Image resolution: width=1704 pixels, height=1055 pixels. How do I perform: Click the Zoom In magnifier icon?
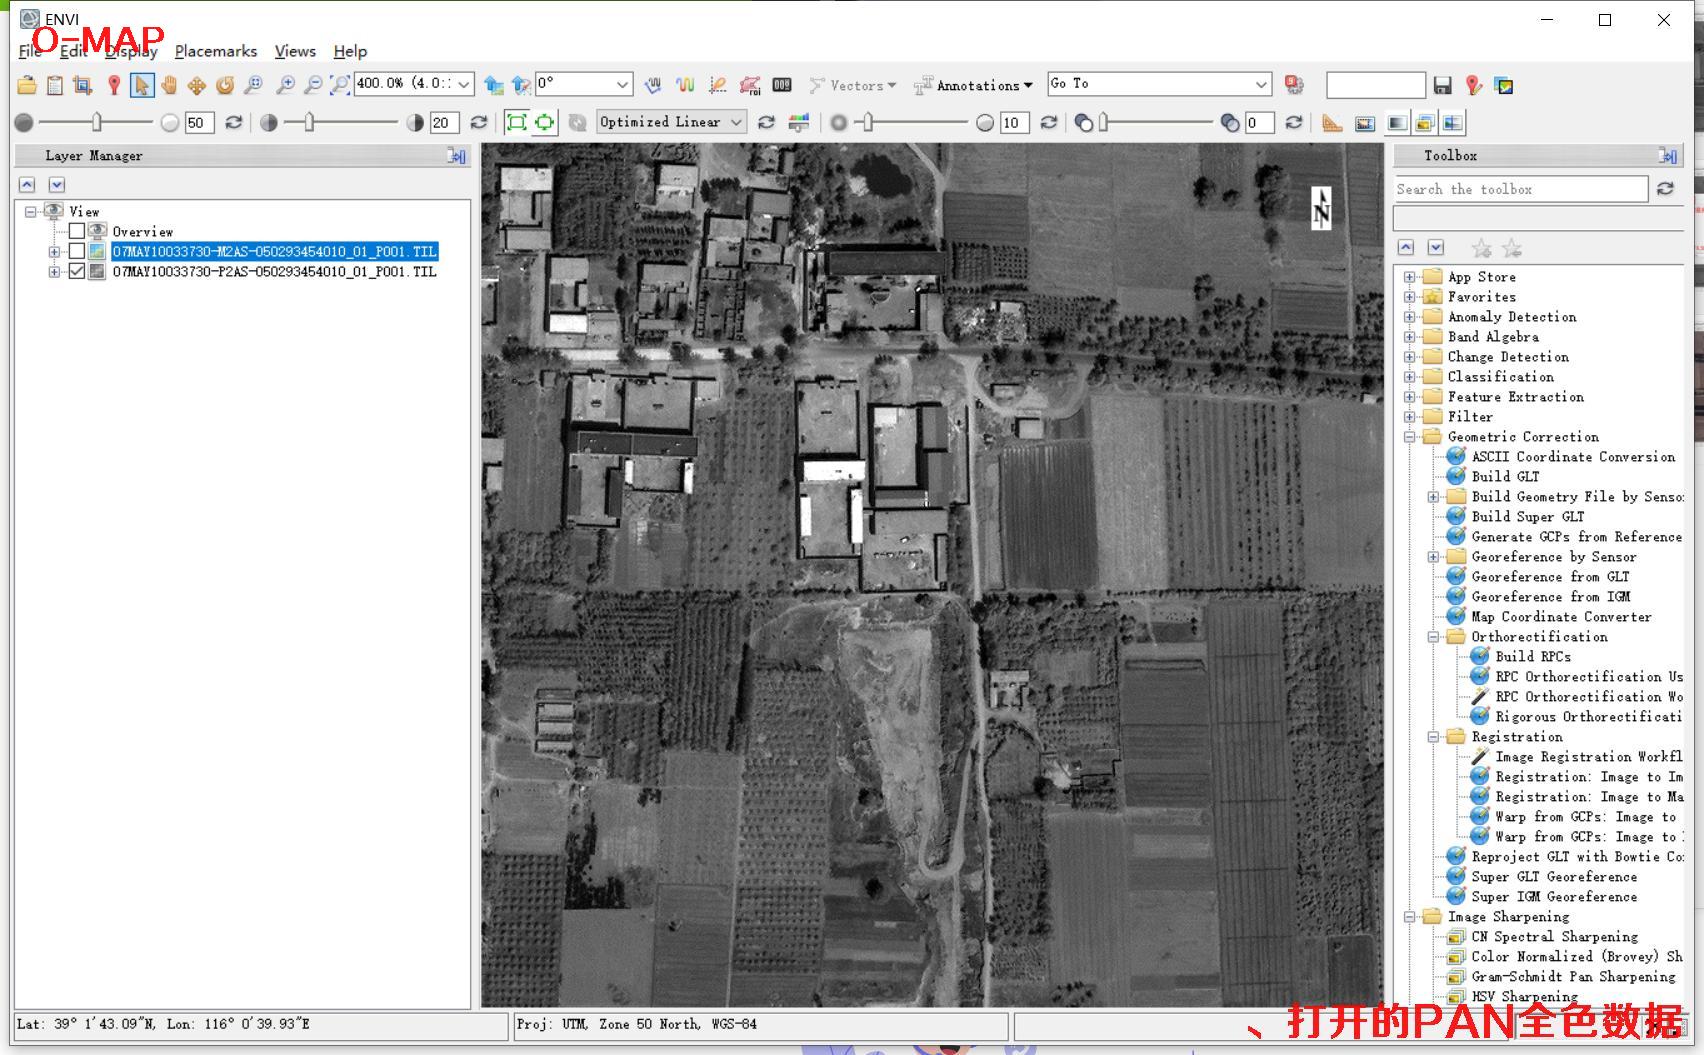[x=285, y=86]
